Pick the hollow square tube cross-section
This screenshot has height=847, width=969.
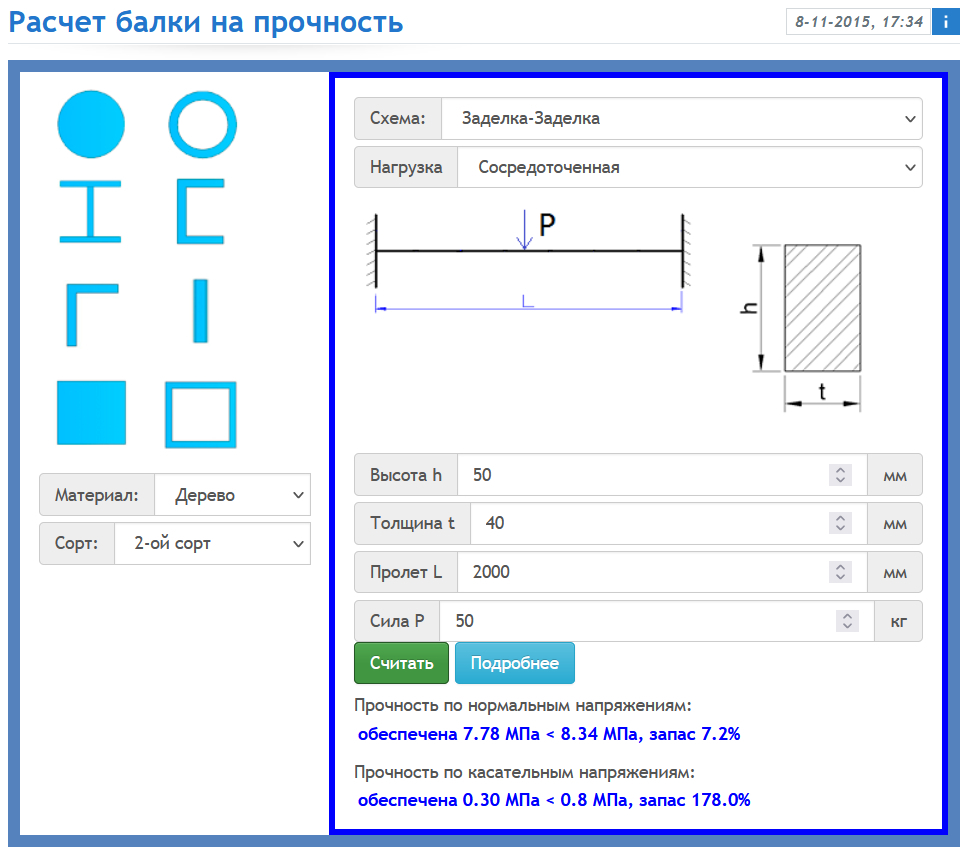[201, 415]
